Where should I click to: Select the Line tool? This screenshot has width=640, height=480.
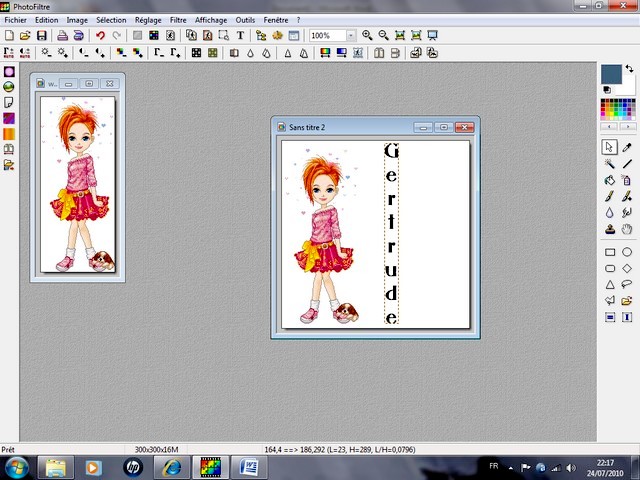pos(627,164)
